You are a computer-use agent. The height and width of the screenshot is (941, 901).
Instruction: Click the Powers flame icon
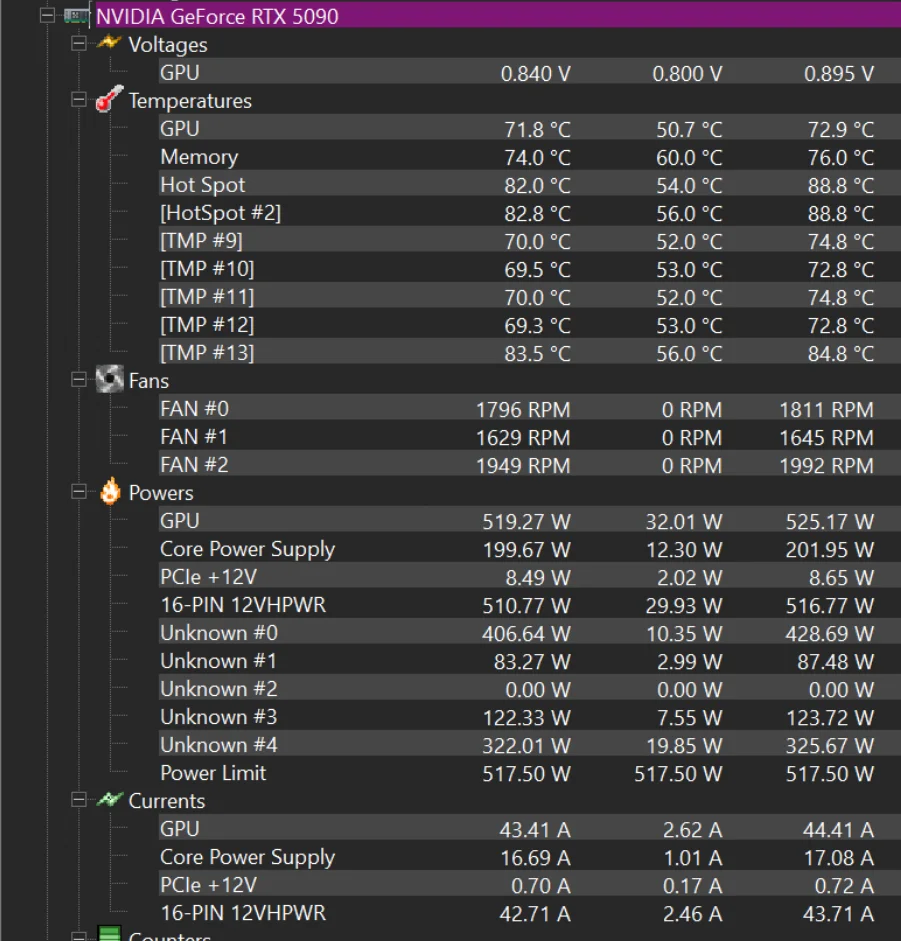point(110,492)
